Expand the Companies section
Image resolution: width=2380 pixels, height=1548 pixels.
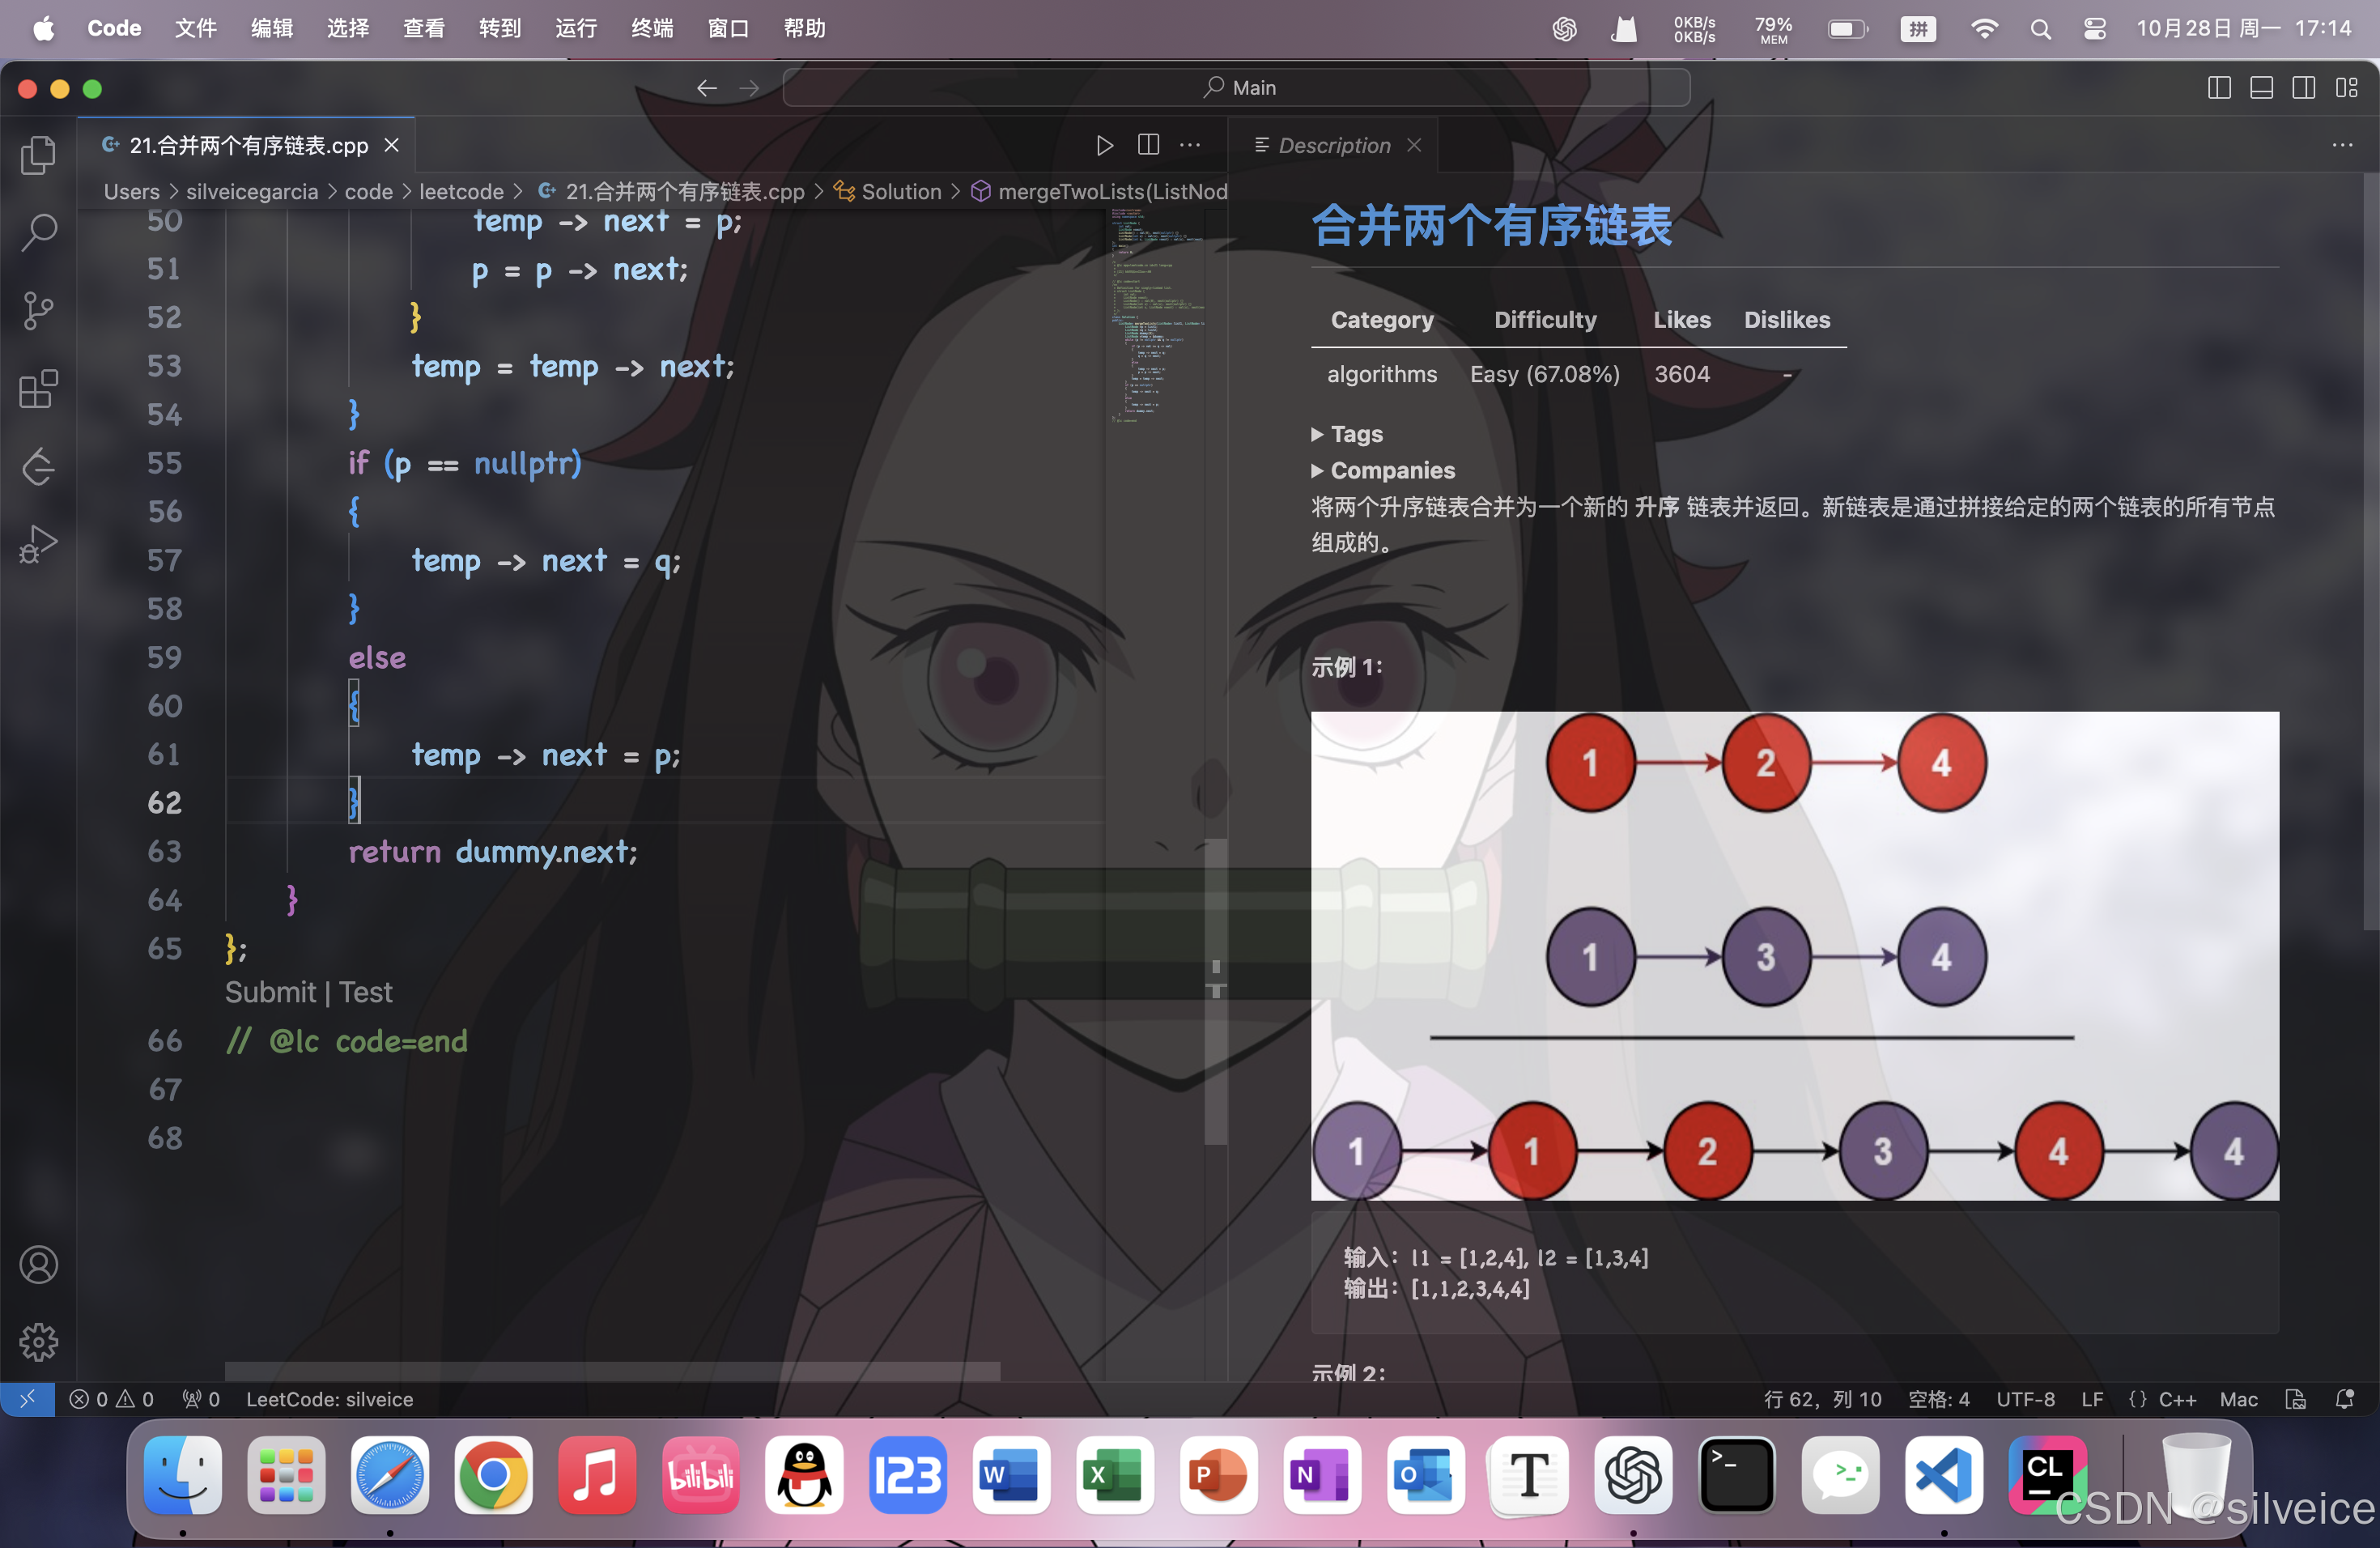1383,470
